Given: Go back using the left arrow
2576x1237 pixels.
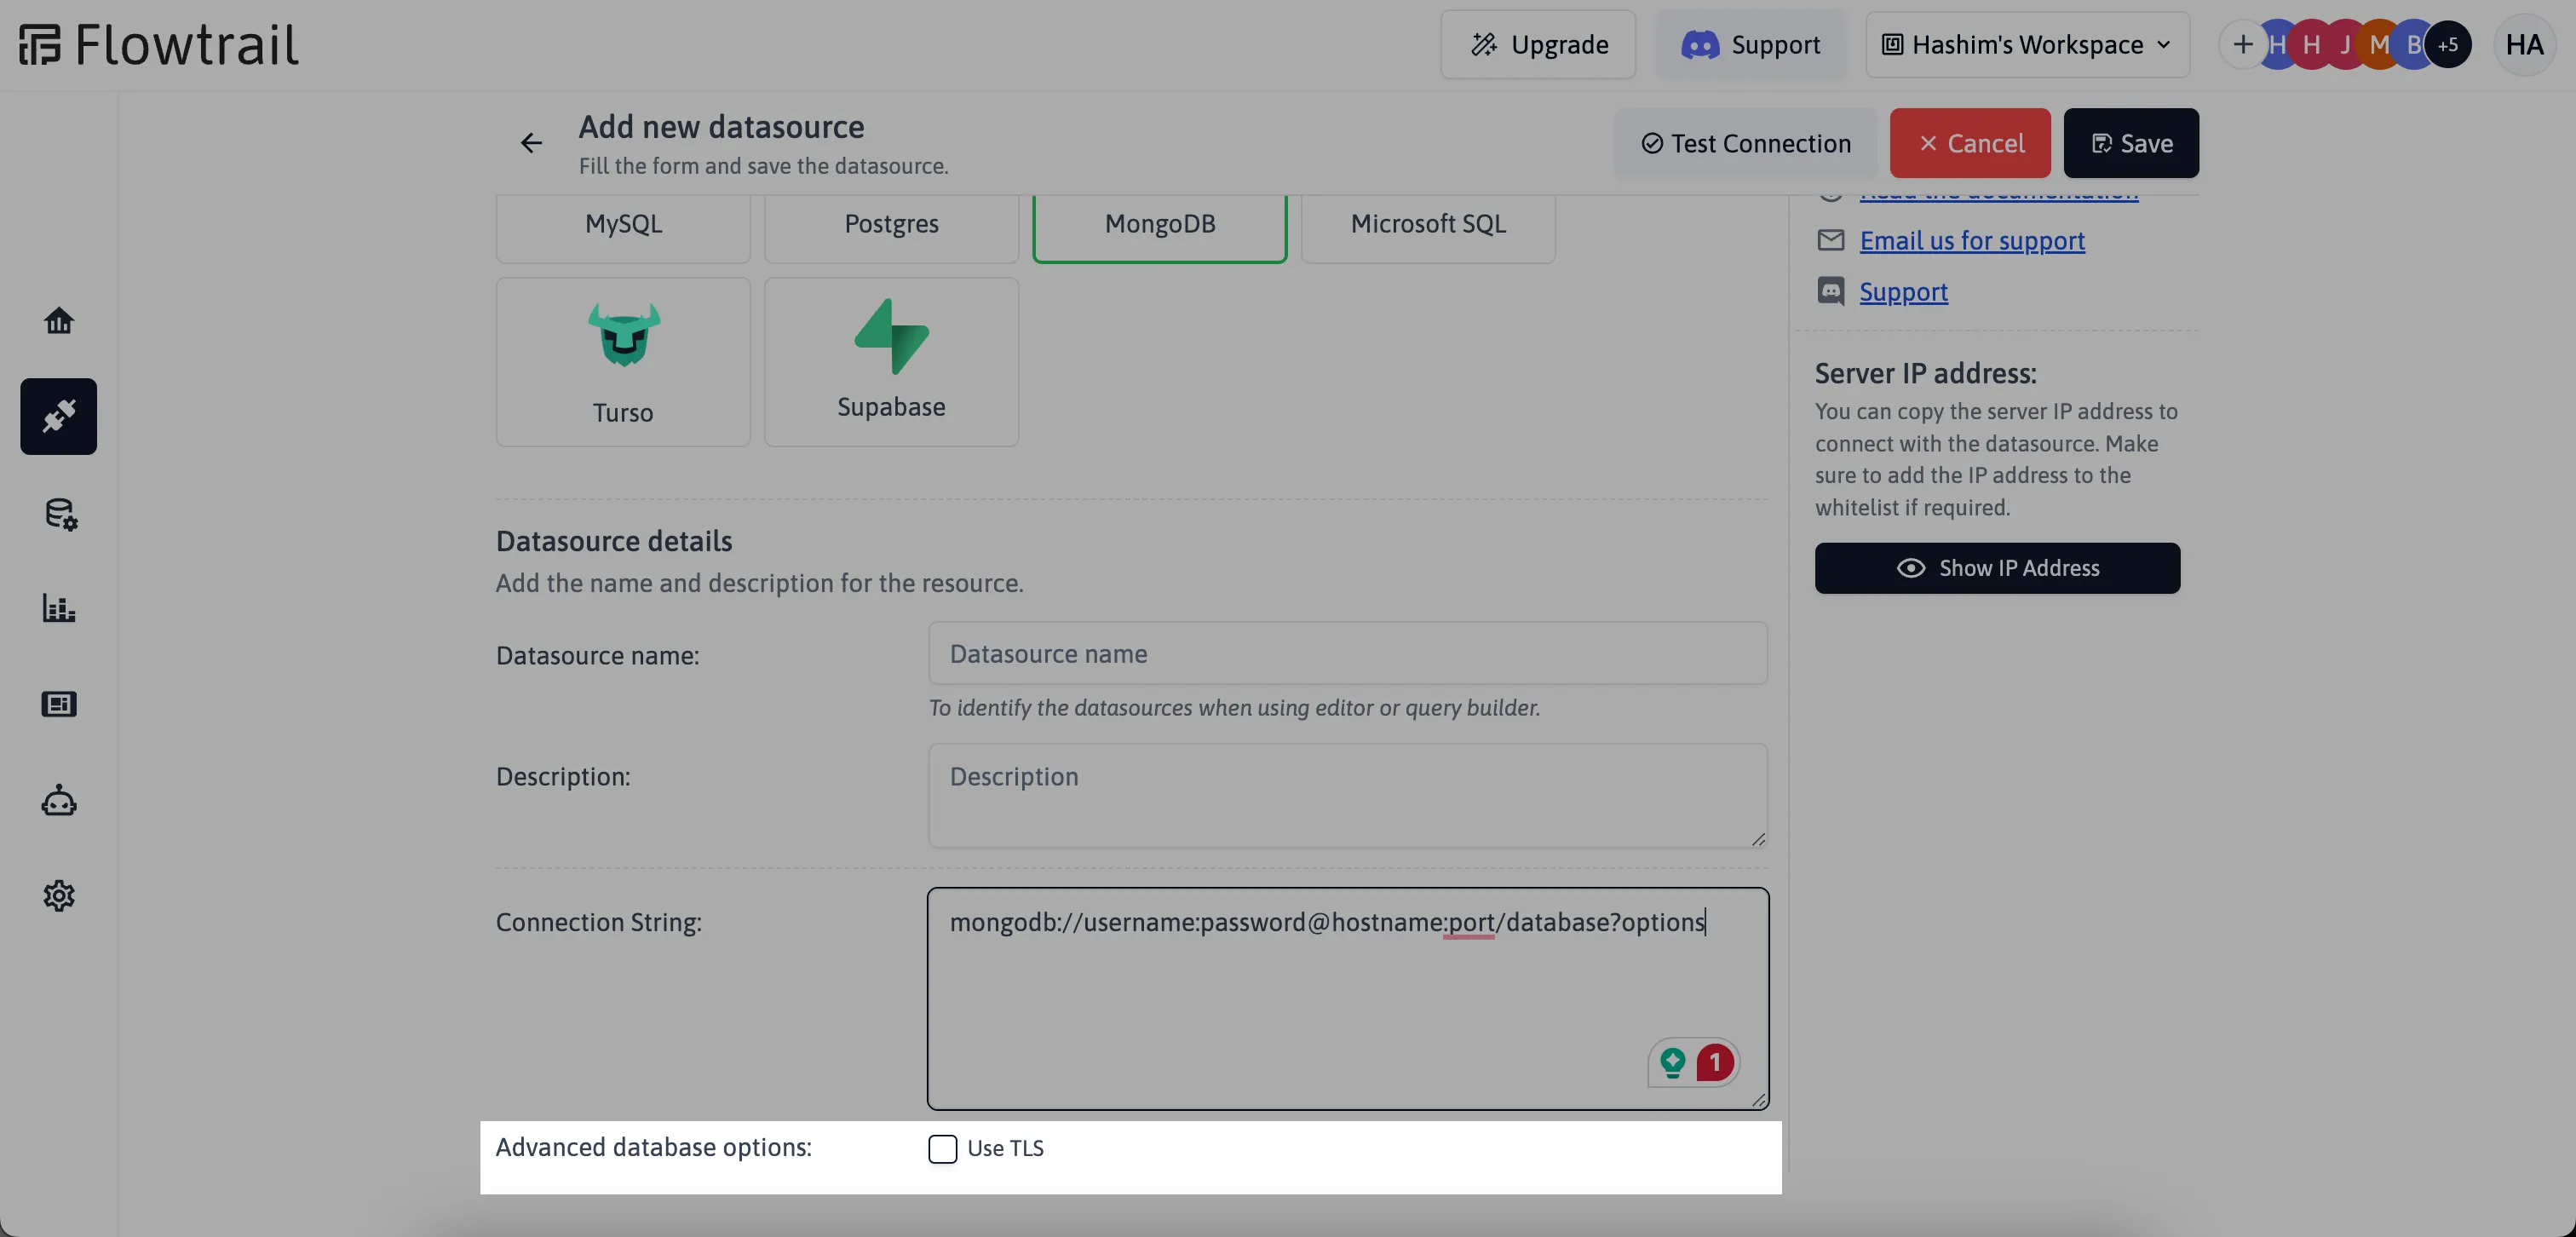Looking at the screenshot, I should click(x=531, y=143).
